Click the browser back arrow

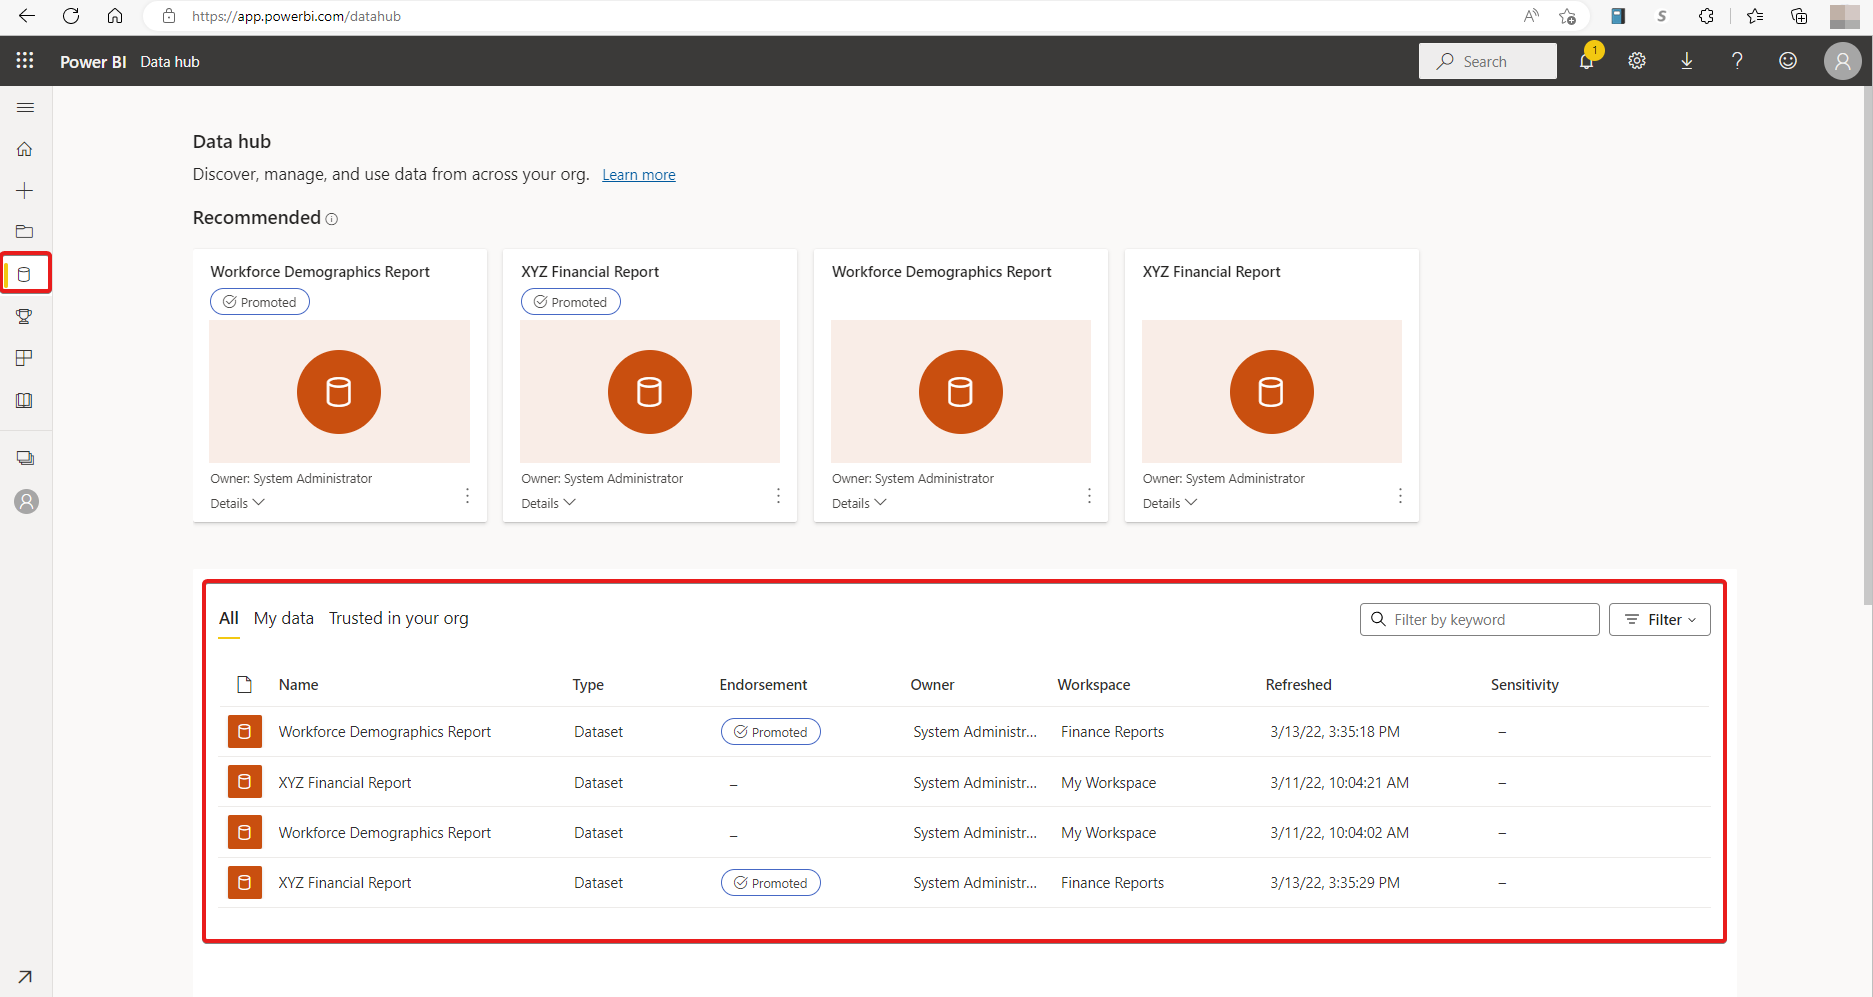27,16
